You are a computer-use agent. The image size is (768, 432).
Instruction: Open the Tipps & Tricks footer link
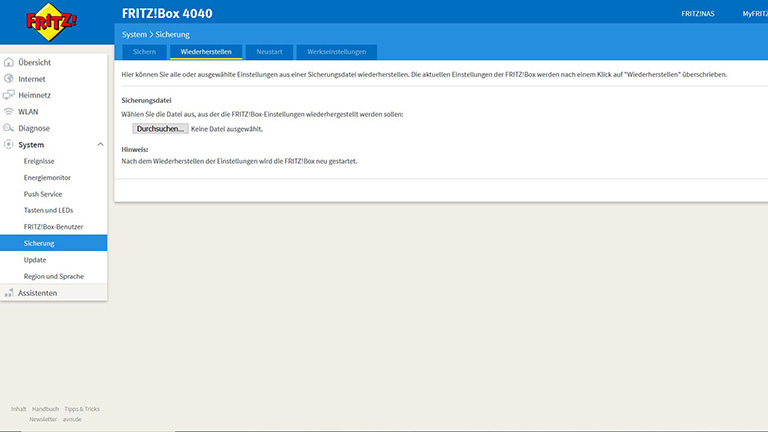[82, 409]
